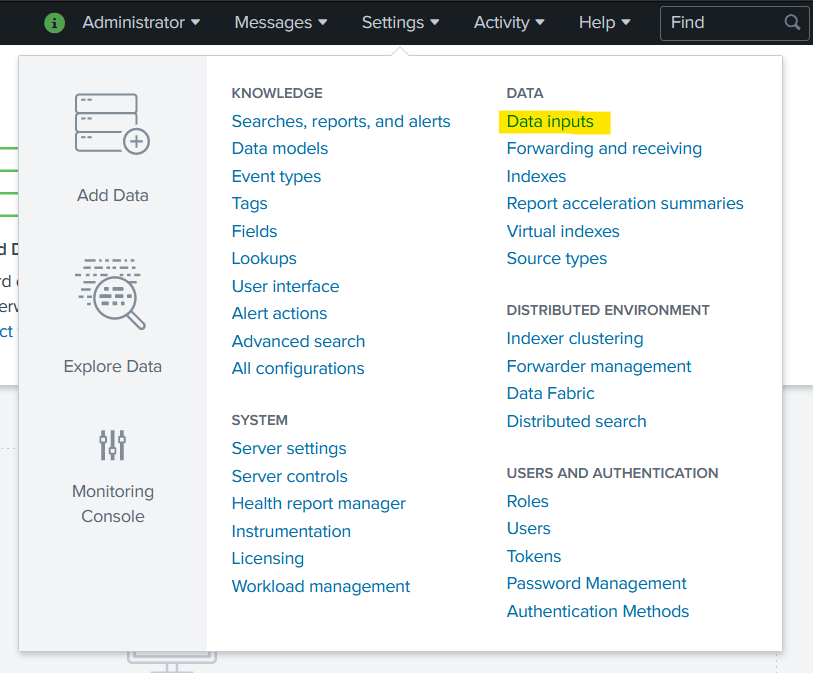This screenshot has width=813, height=673.
Task: Open Instrumentation settings
Action: [291, 531]
